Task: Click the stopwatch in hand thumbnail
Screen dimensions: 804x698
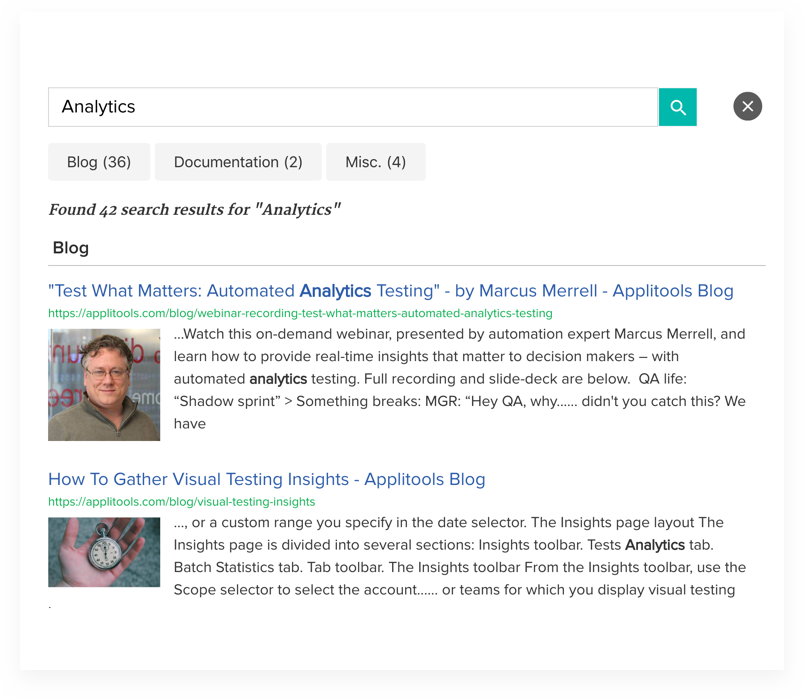Action: tap(104, 552)
